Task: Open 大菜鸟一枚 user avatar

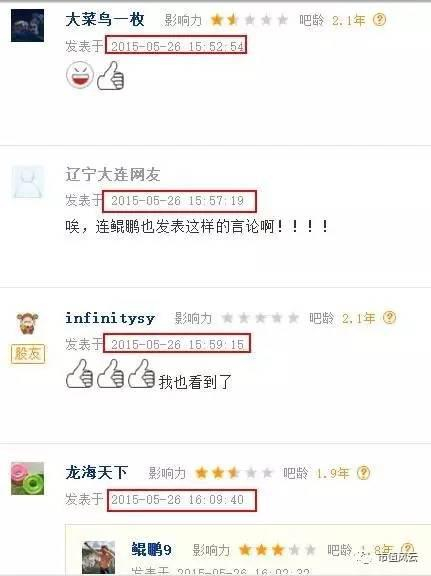Action: pos(27,26)
